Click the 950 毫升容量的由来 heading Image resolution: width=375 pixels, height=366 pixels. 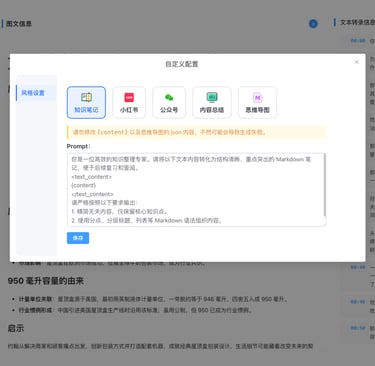point(46,281)
